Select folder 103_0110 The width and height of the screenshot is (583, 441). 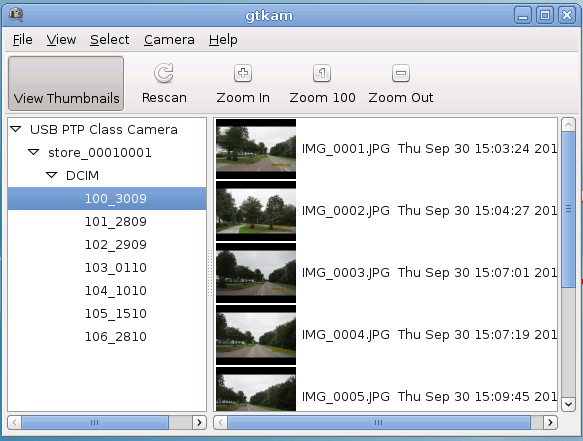(x=116, y=268)
